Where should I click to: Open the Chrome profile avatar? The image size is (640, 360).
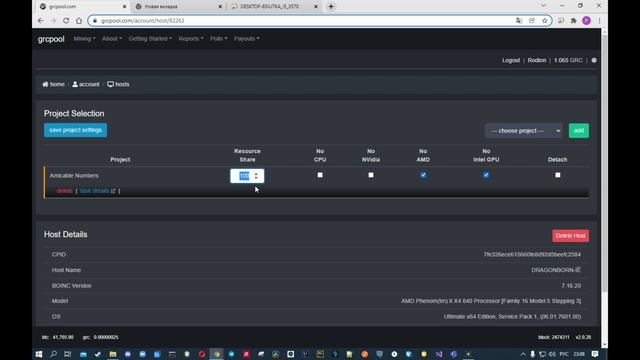click(x=587, y=20)
